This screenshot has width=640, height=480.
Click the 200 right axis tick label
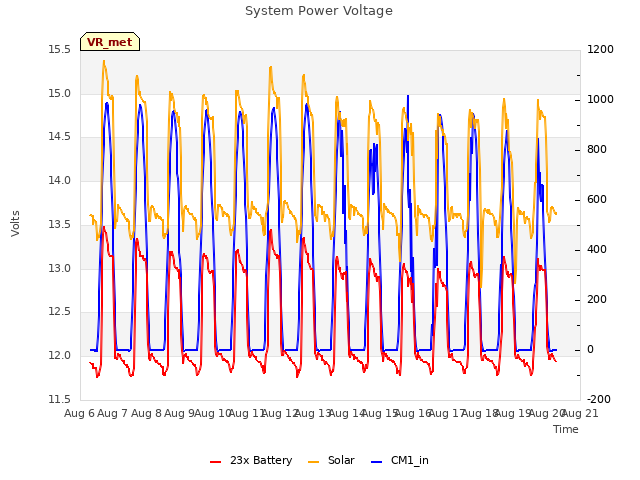point(597,300)
